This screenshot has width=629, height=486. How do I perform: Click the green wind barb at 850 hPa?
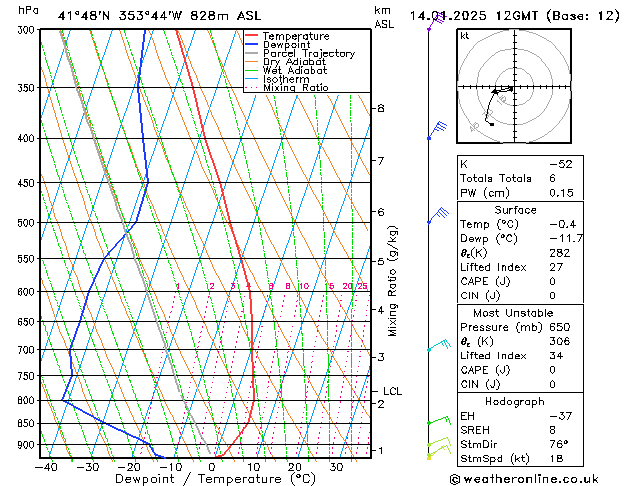439,420
